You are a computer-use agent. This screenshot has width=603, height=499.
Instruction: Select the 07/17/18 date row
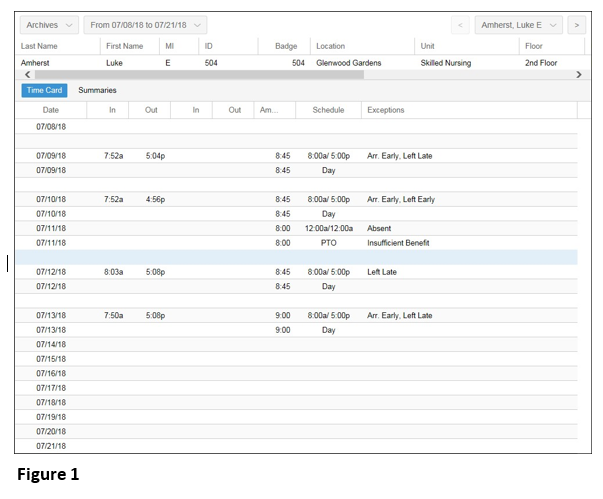[297, 388]
